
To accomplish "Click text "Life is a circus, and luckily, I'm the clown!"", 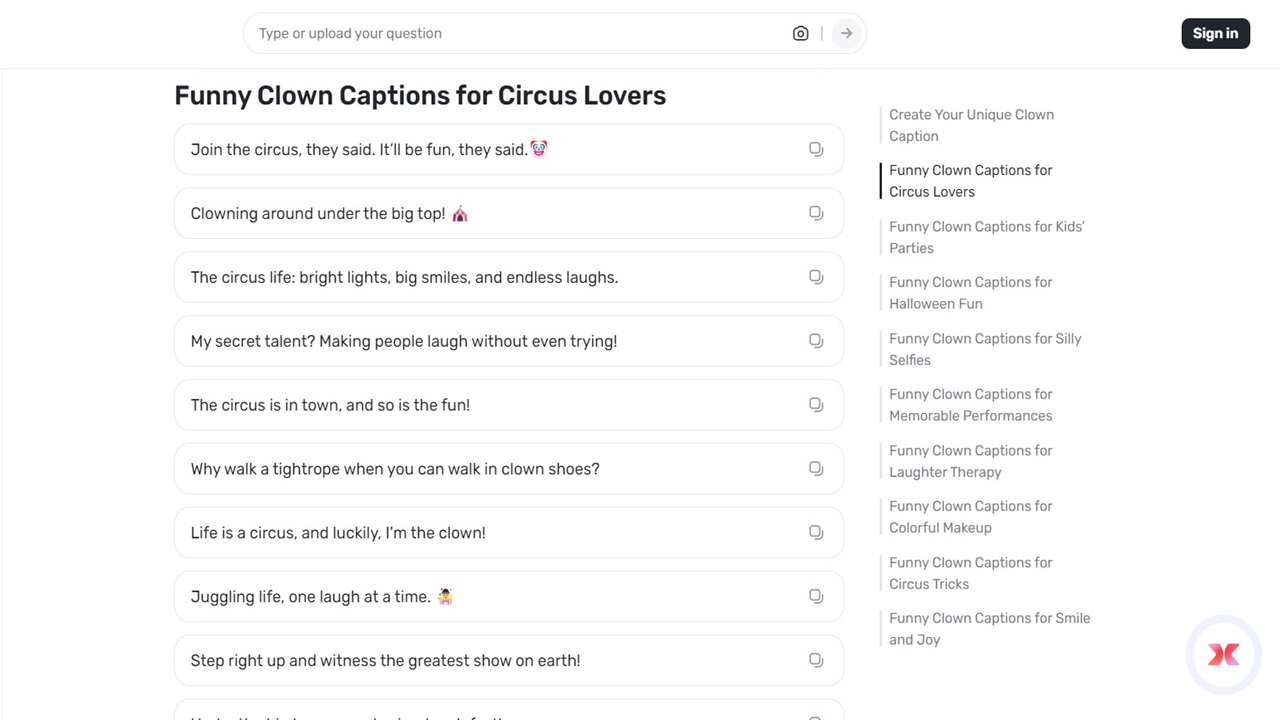I will click(338, 533).
